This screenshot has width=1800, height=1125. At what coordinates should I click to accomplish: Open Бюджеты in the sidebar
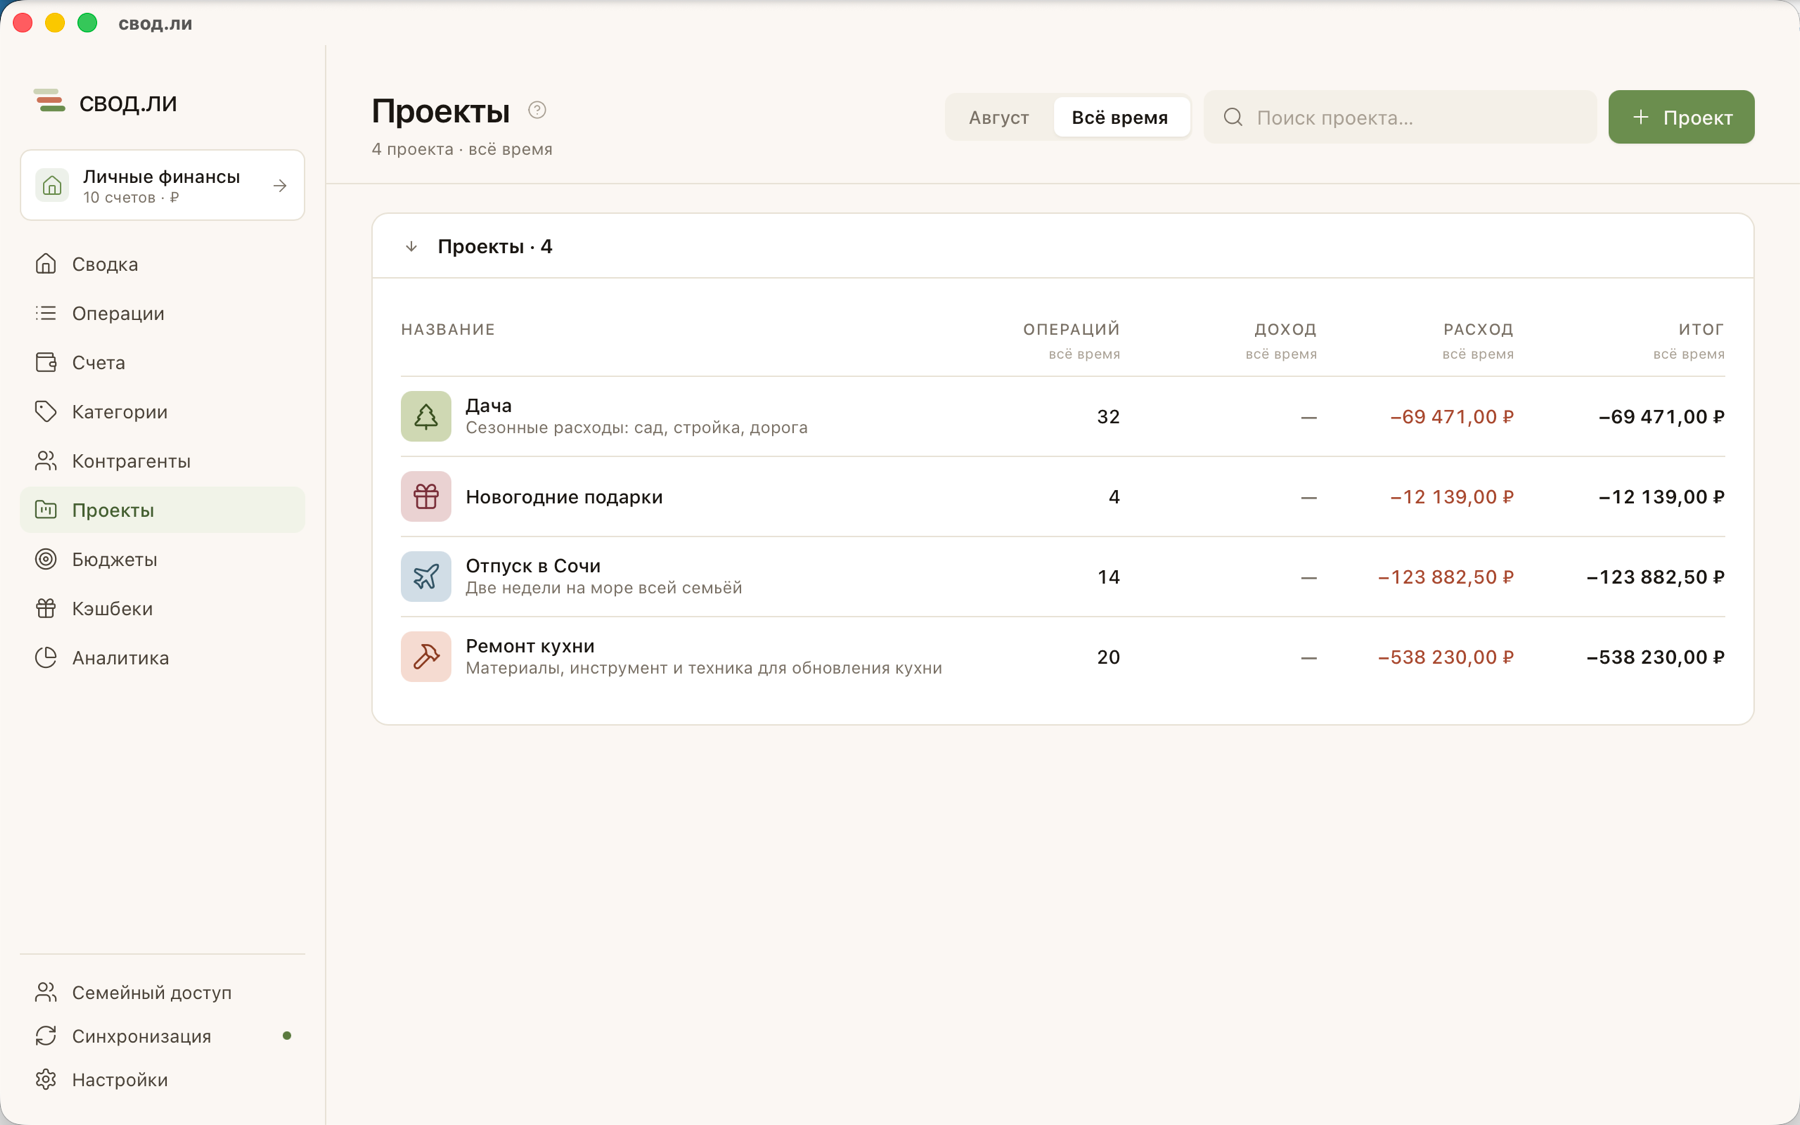point(162,559)
